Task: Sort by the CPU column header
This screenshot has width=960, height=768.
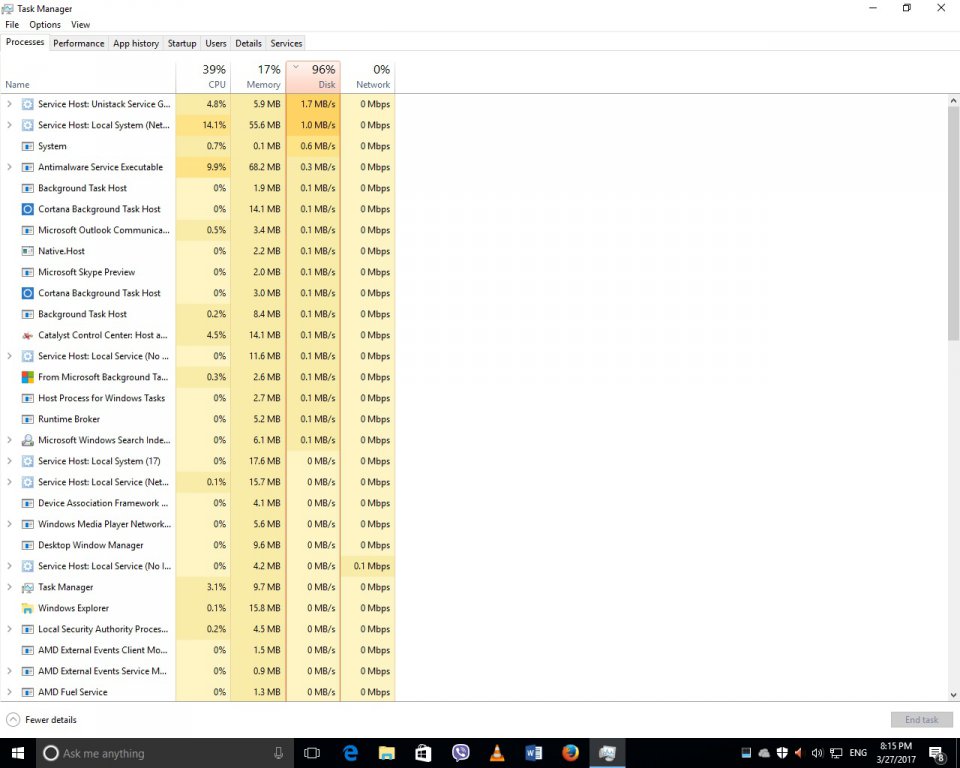Action: coord(208,77)
